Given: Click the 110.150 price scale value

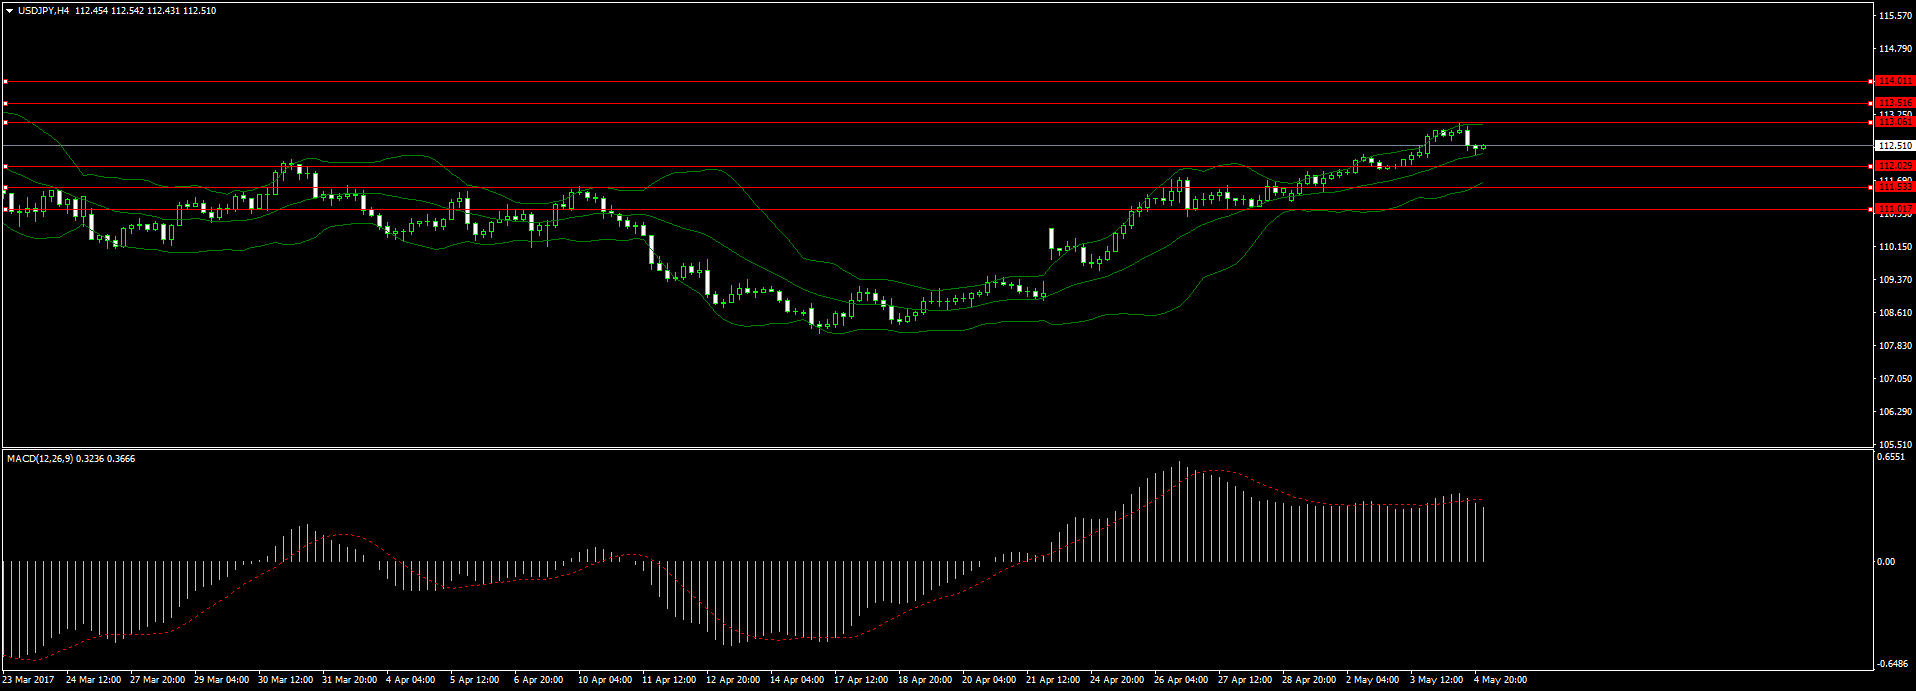Looking at the screenshot, I should coord(1896,247).
